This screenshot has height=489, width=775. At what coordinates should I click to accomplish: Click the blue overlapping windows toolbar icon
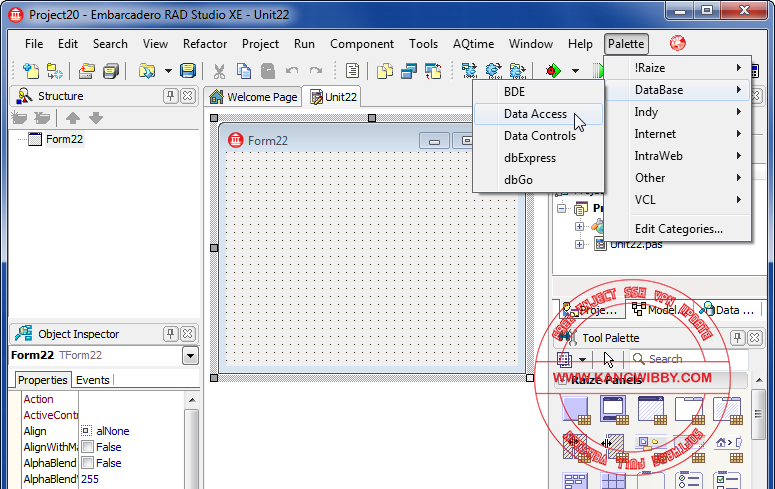coord(409,71)
